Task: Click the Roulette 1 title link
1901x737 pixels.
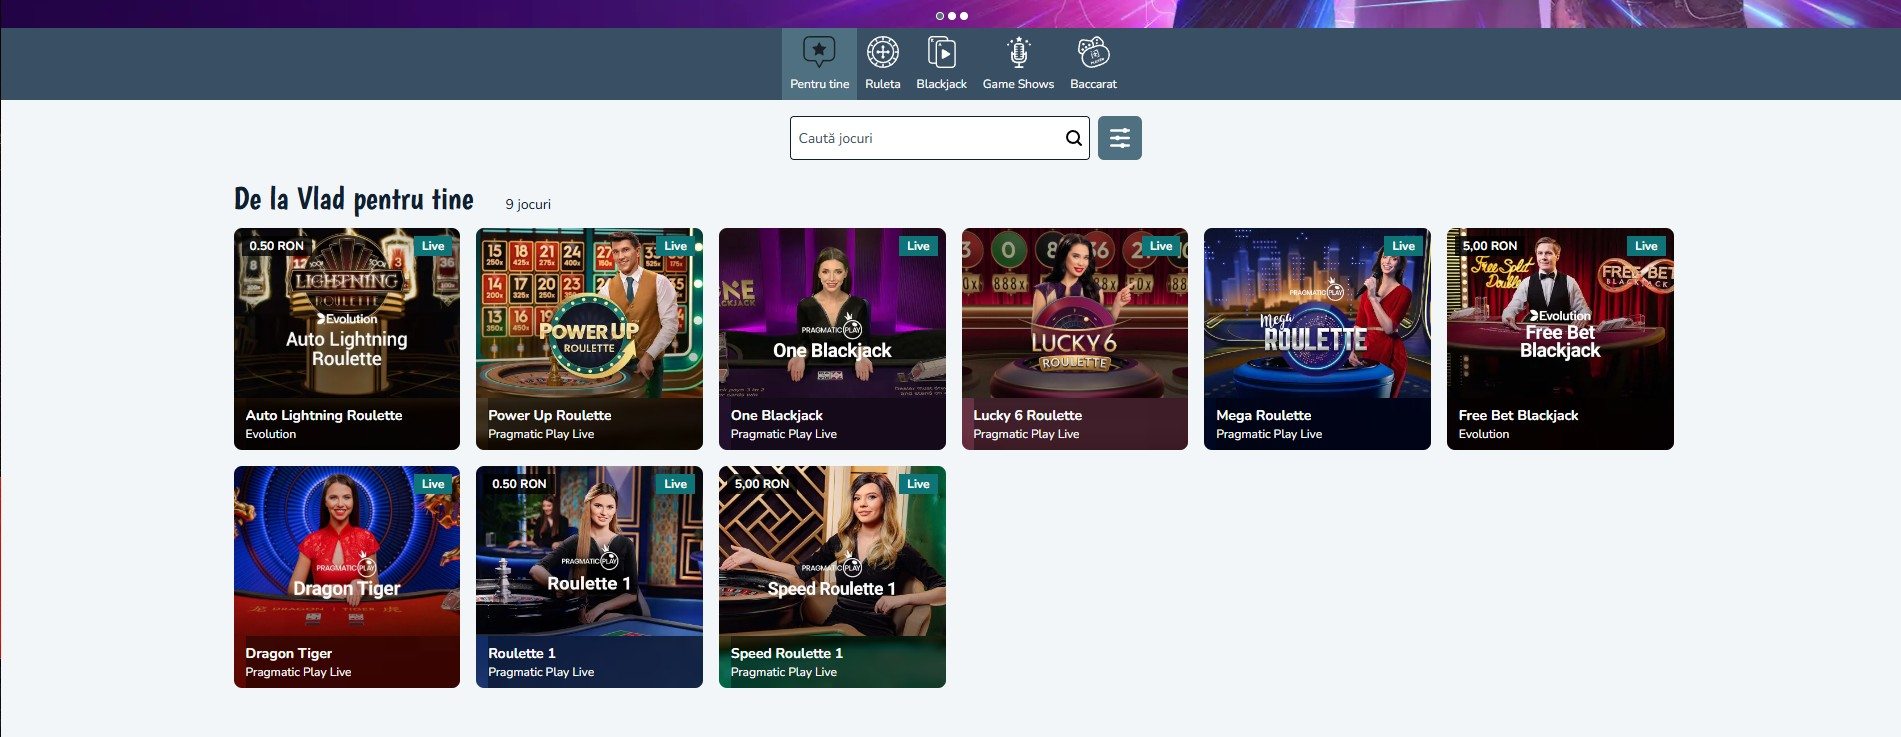Action: click(521, 653)
